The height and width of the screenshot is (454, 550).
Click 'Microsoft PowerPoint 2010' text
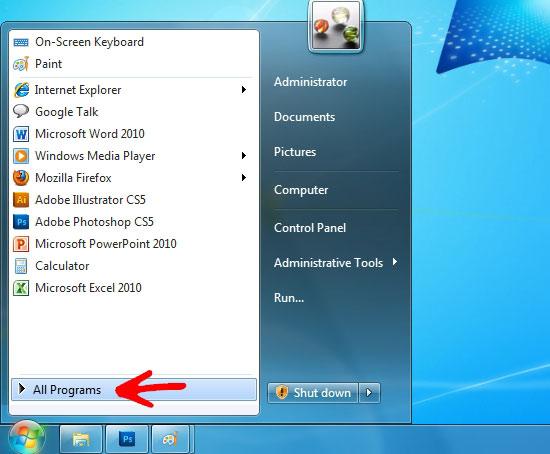[x=106, y=244]
